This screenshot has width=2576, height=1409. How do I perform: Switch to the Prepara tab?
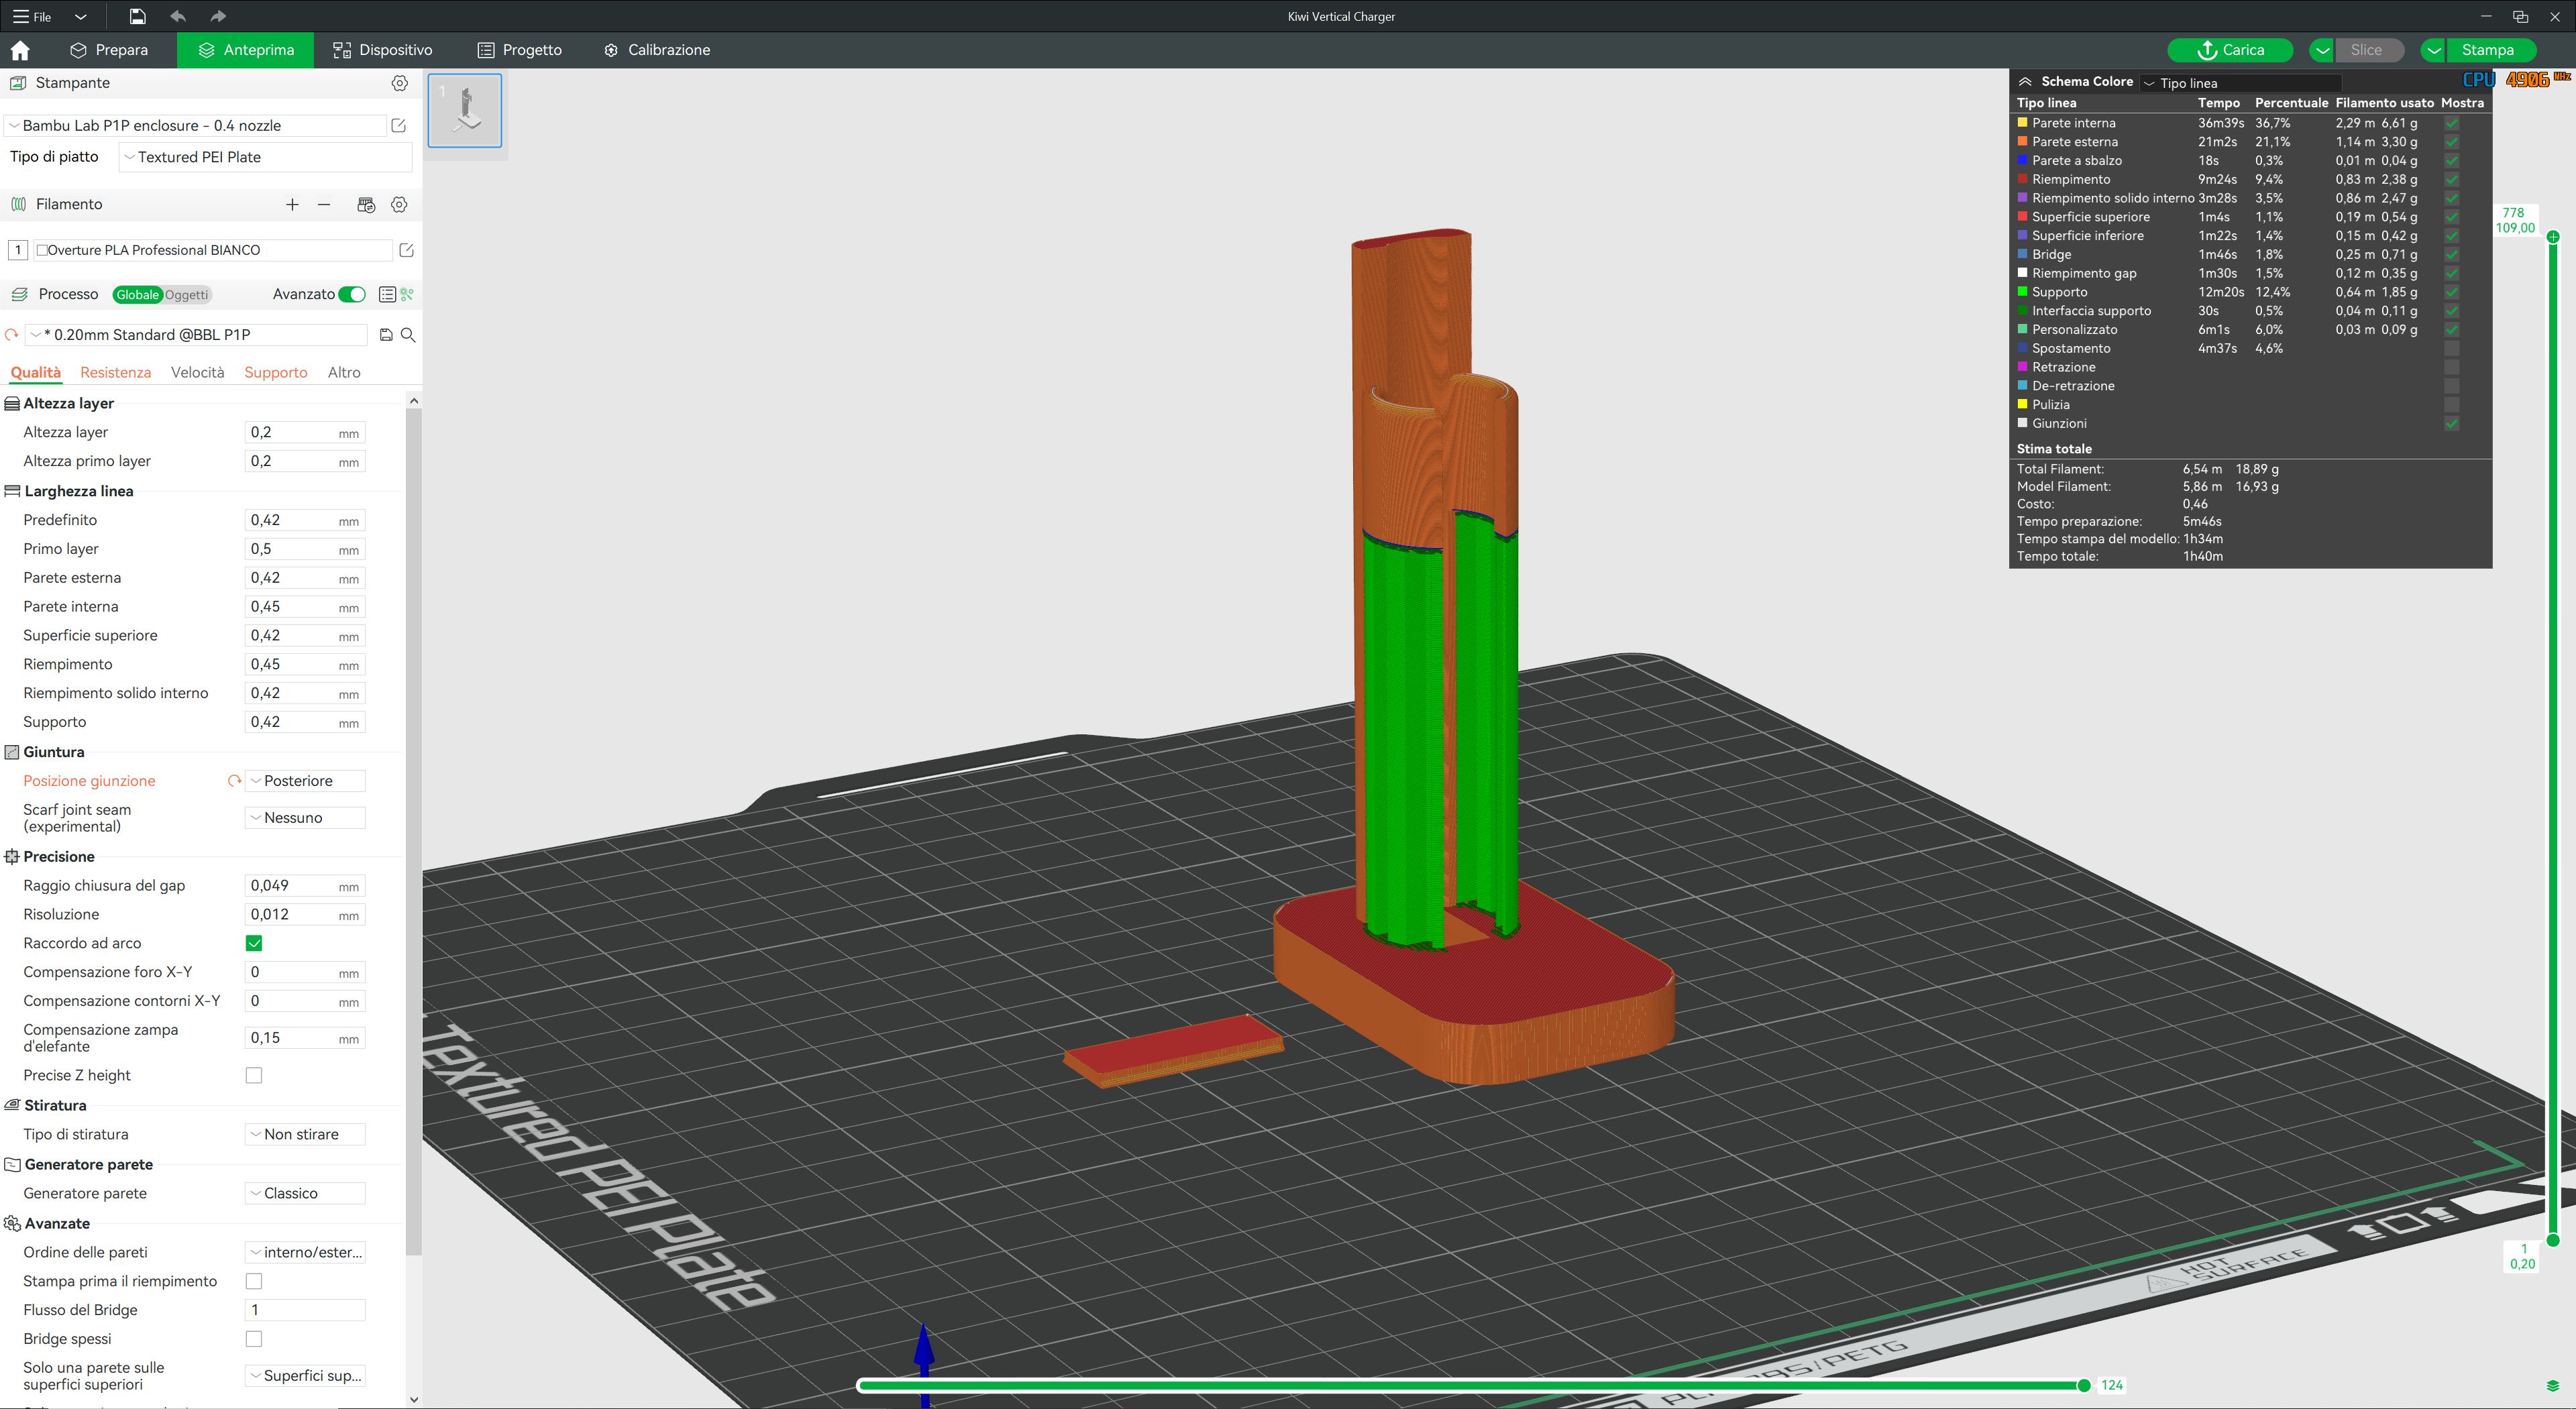tap(109, 50)
